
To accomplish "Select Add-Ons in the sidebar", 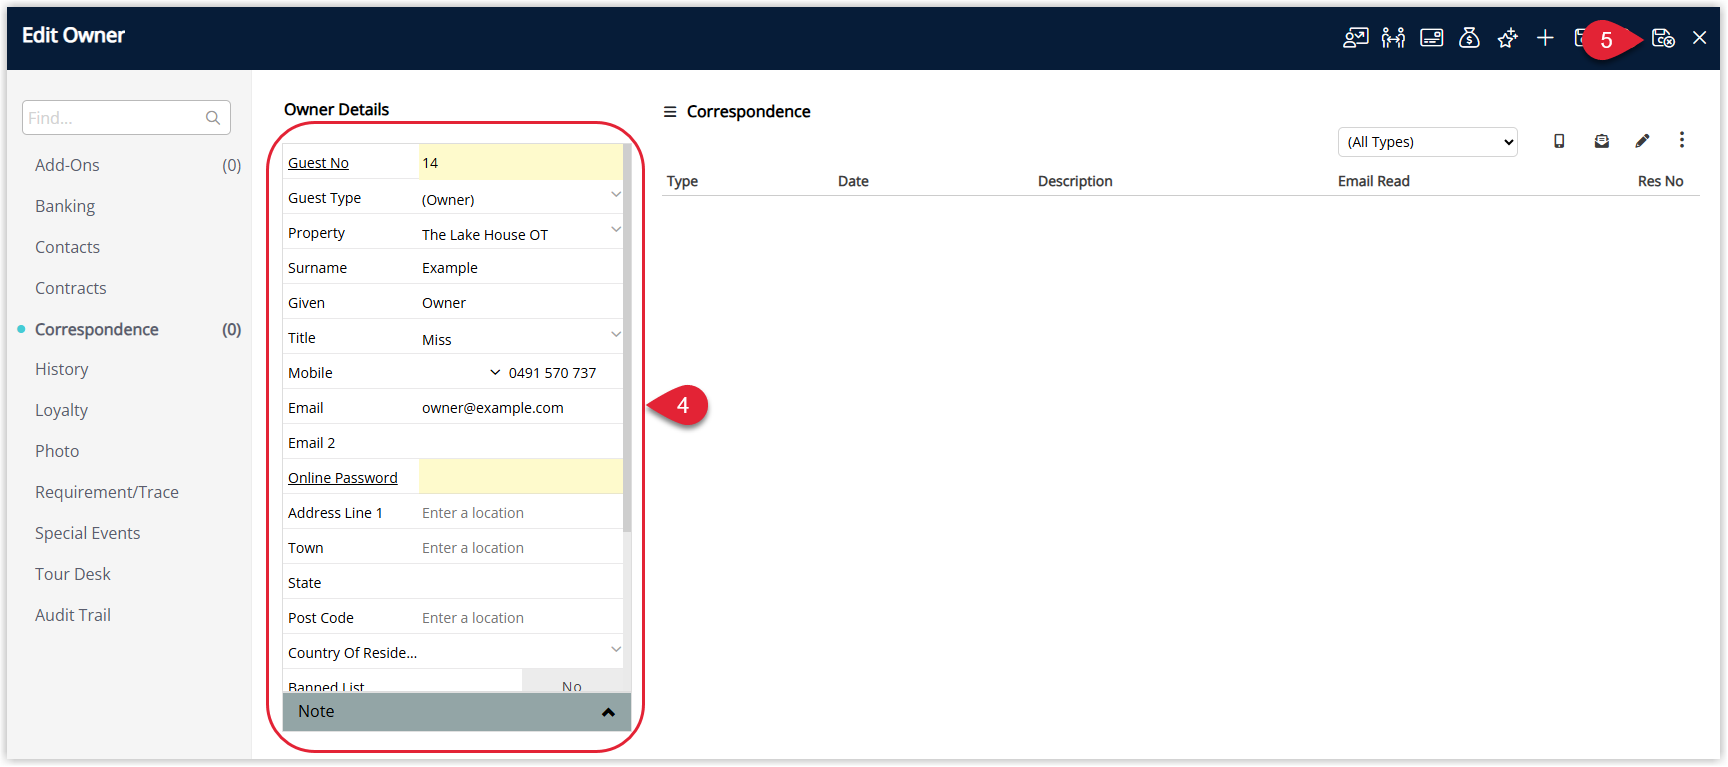I will [x=67, y=165].
